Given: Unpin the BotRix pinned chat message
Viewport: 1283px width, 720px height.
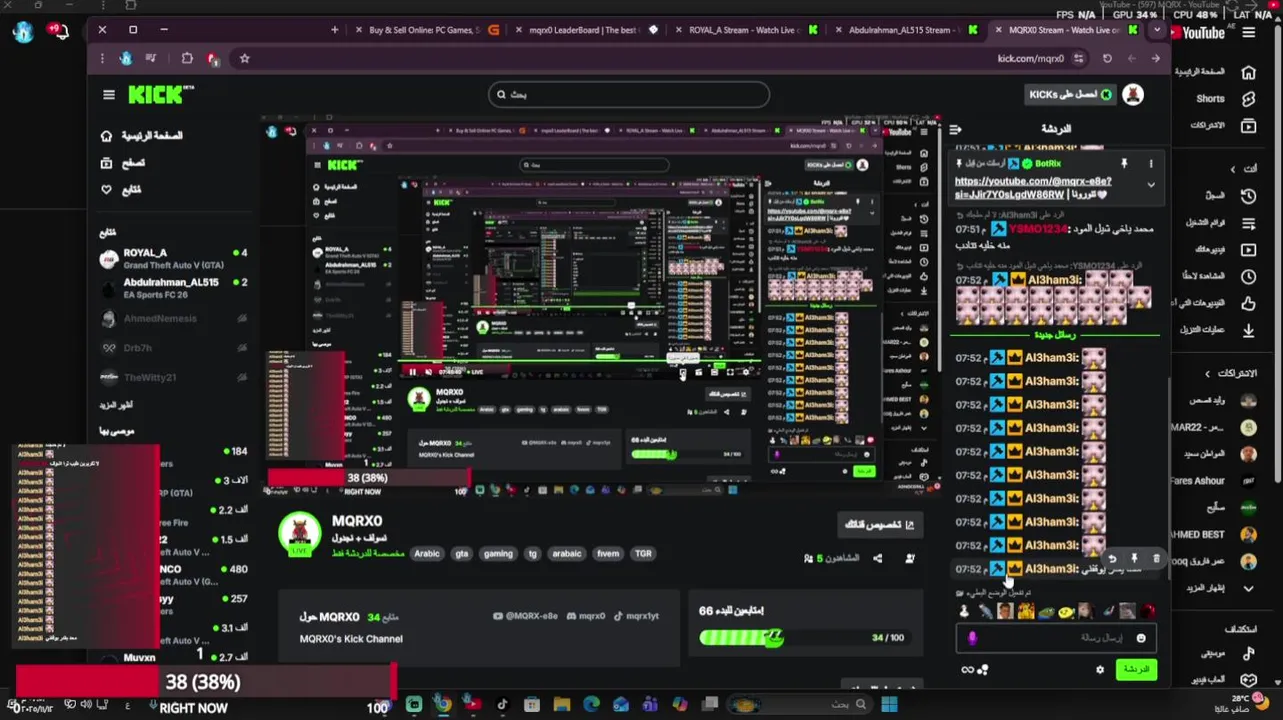Looking at the screenshot, I should [x=1124, y=163].
